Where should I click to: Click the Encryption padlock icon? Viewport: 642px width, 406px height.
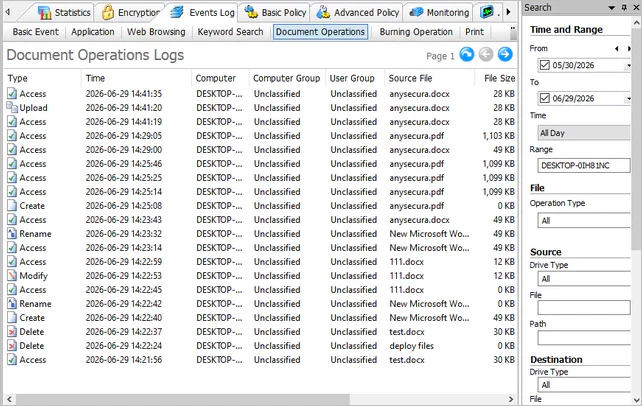(x=108, y=12)
